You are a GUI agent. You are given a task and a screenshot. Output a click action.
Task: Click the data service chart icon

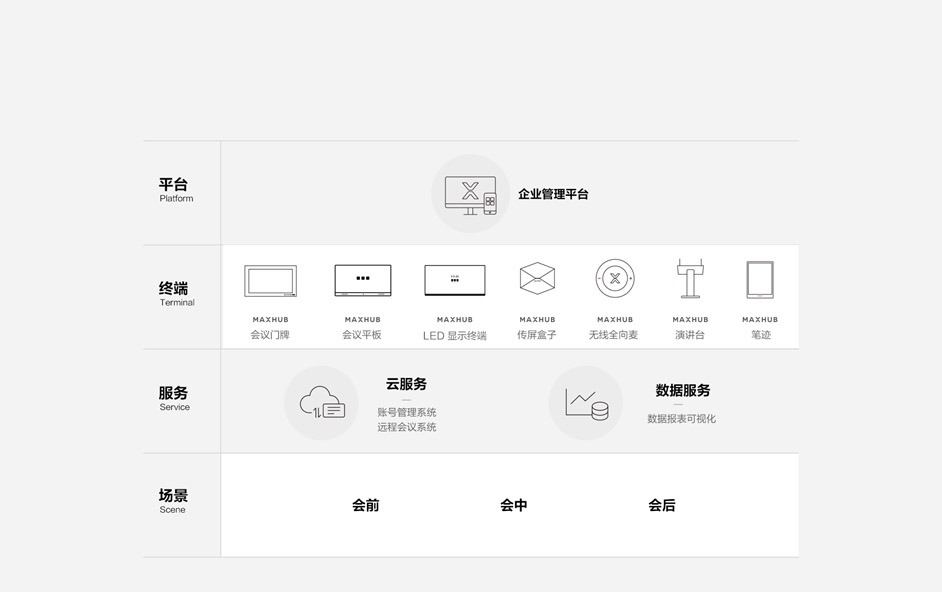[x=585, y=403]
